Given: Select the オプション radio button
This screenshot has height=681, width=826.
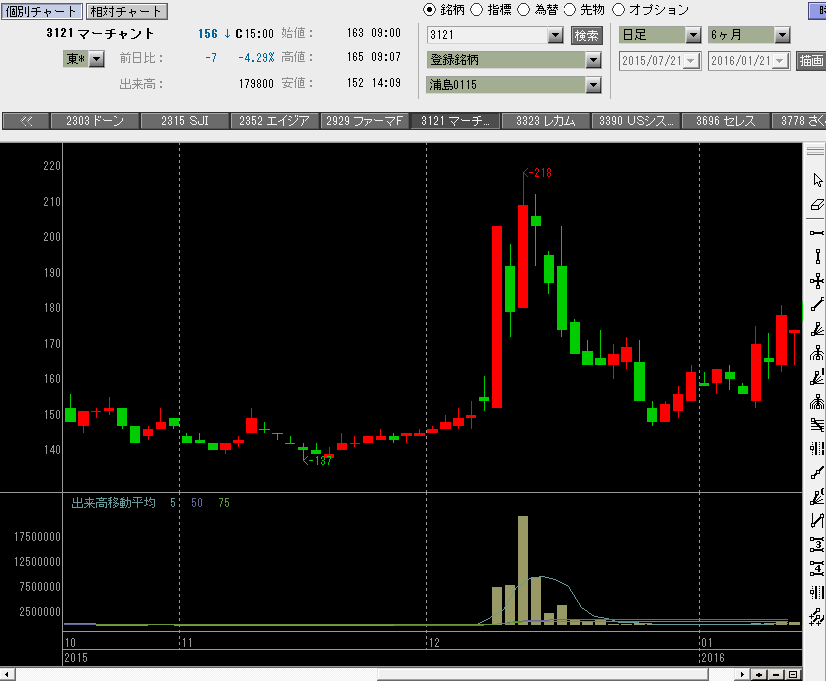Looking at the screenshot, I should [618, 9].
